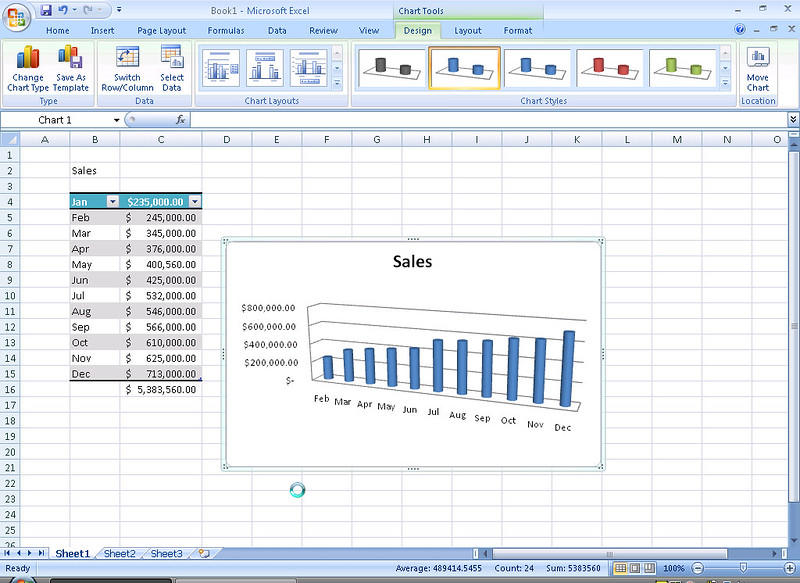Switch to Normal view in status bar

[621, 568]
